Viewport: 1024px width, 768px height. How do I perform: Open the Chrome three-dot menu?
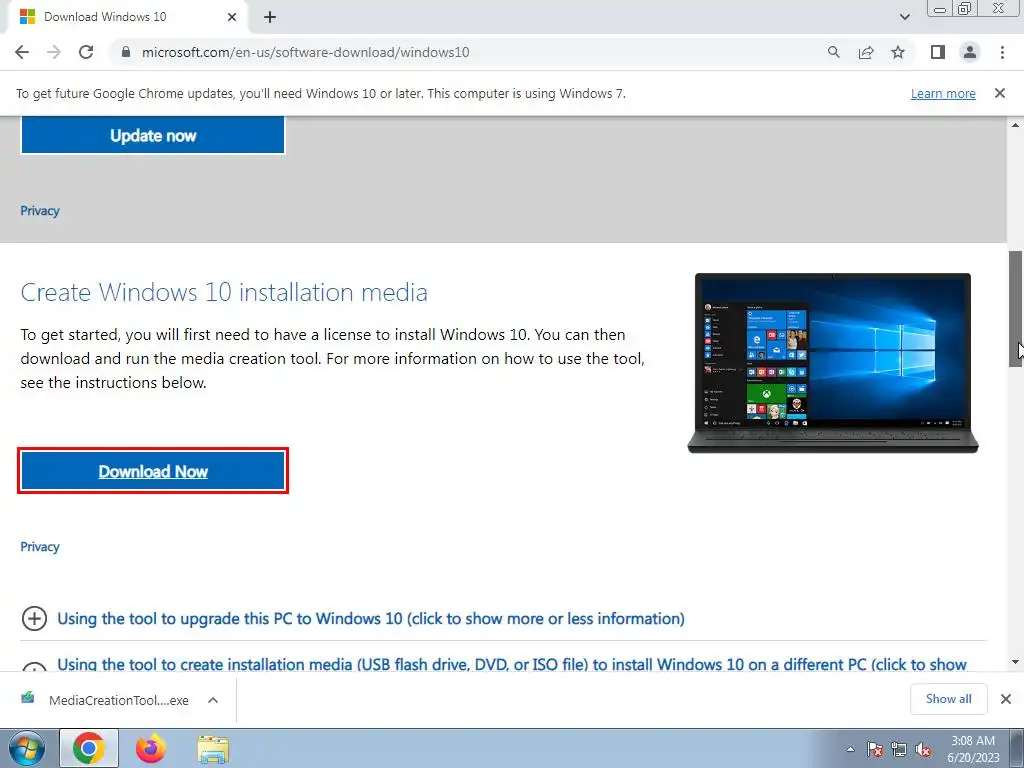click(x=1002, y=52)
